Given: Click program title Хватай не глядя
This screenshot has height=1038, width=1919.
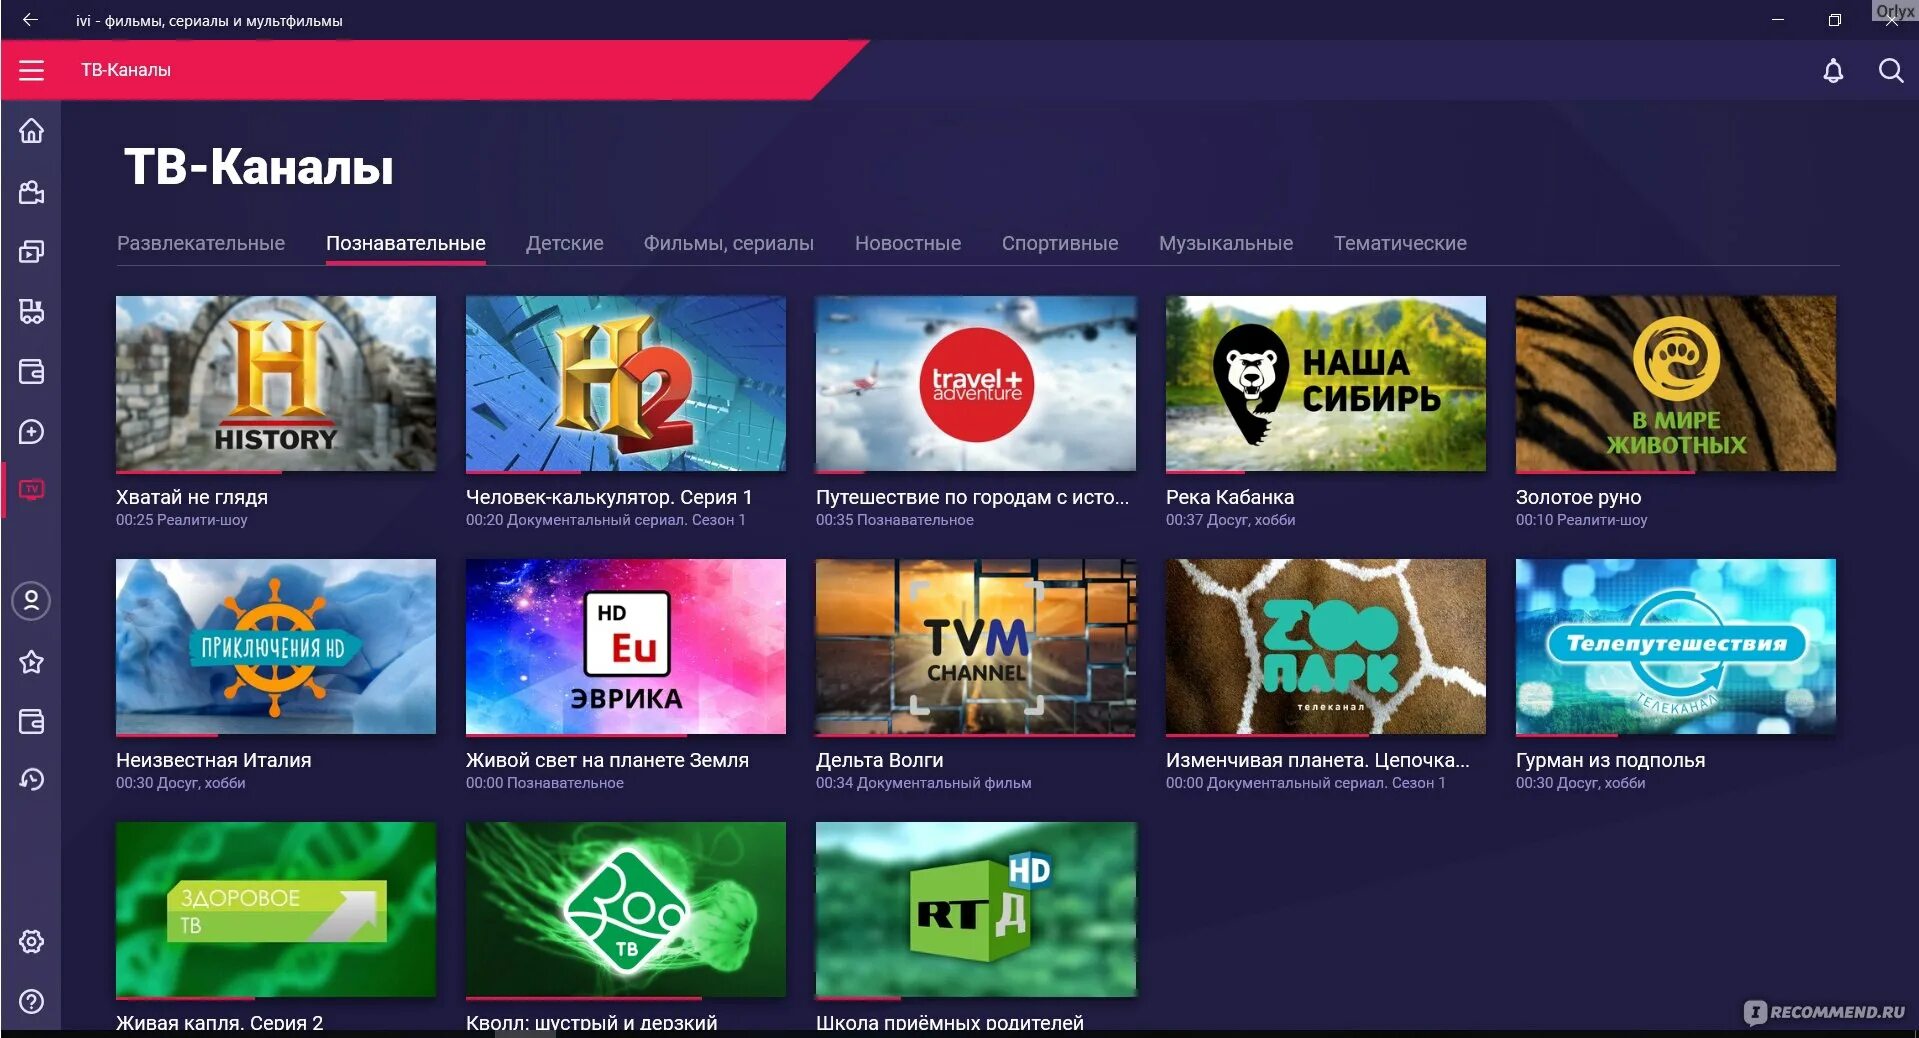Looking at the screenshot, I should pyautogui.click(x=192, y=497).
